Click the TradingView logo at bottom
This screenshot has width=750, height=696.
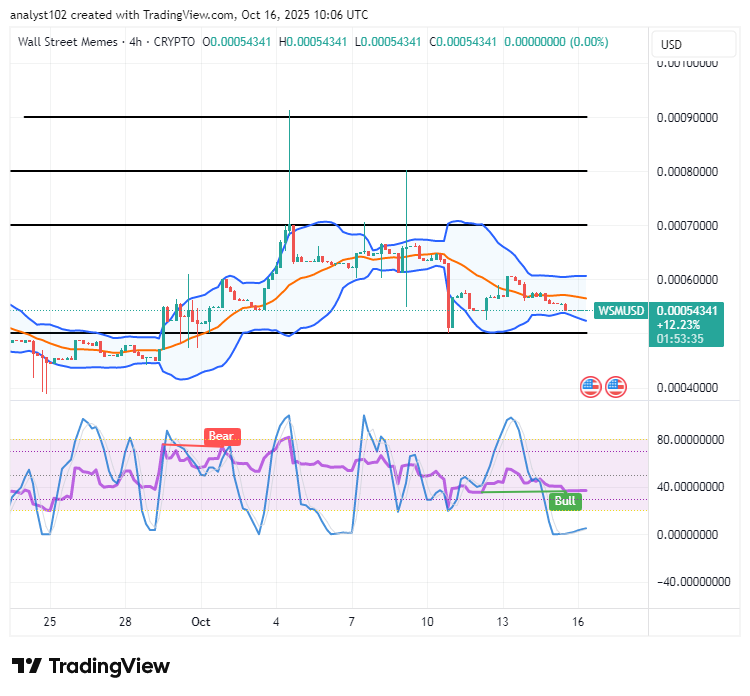(91, 666)
